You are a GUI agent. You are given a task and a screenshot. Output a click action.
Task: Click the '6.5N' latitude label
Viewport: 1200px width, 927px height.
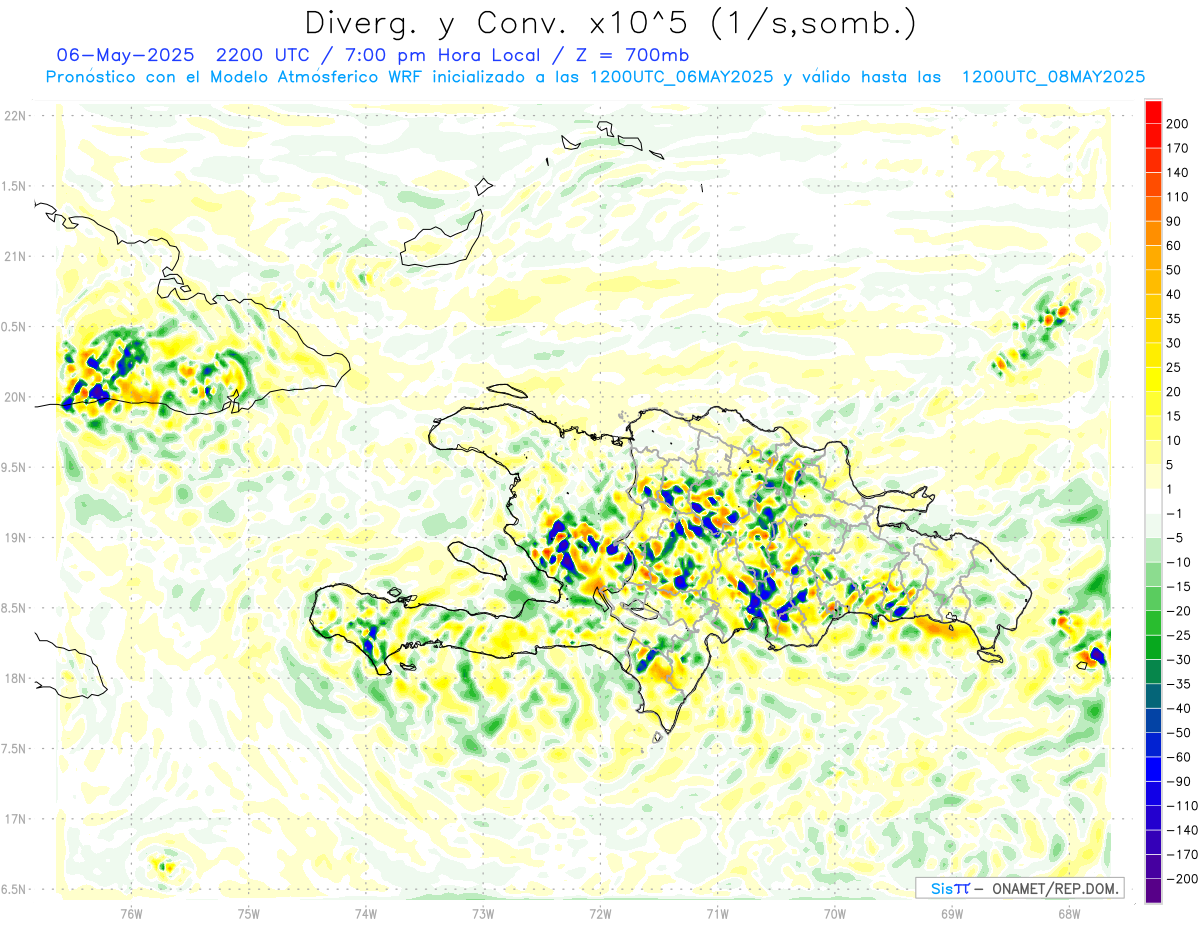click(x=15, y=889)
